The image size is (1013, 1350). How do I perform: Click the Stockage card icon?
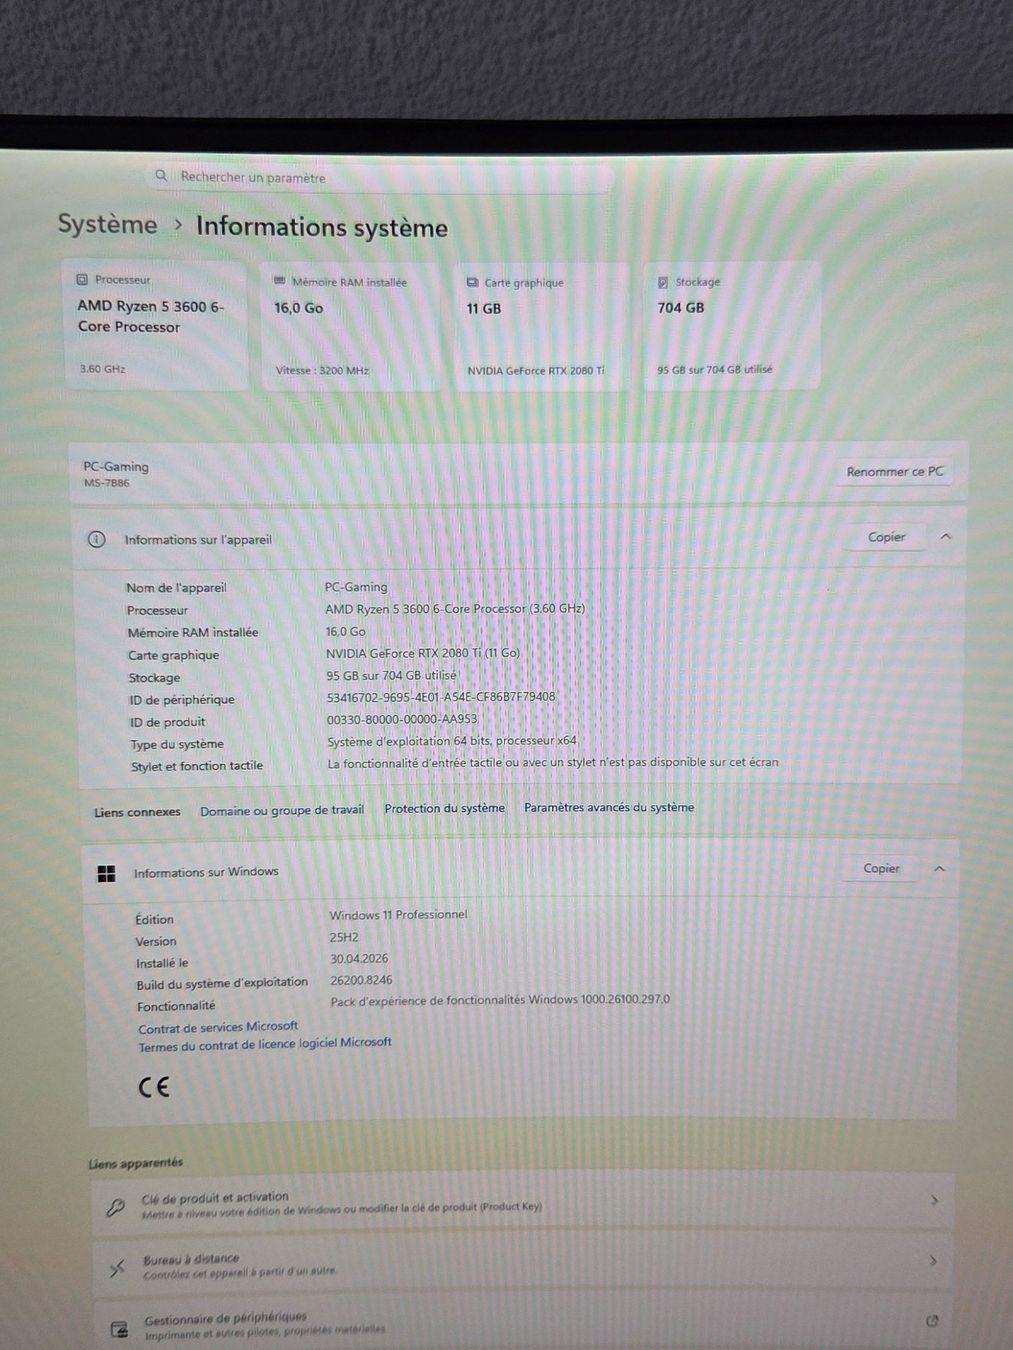pyautogui.click(x=663, y=282)
